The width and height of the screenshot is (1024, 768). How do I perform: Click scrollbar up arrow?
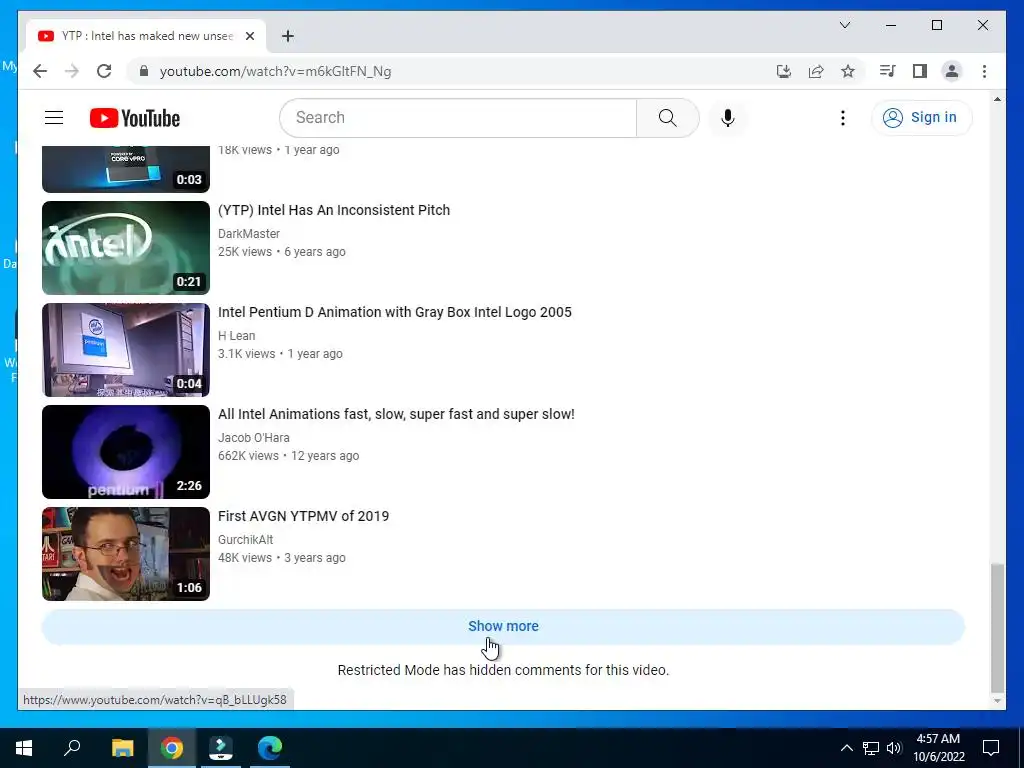pos(997,99)
